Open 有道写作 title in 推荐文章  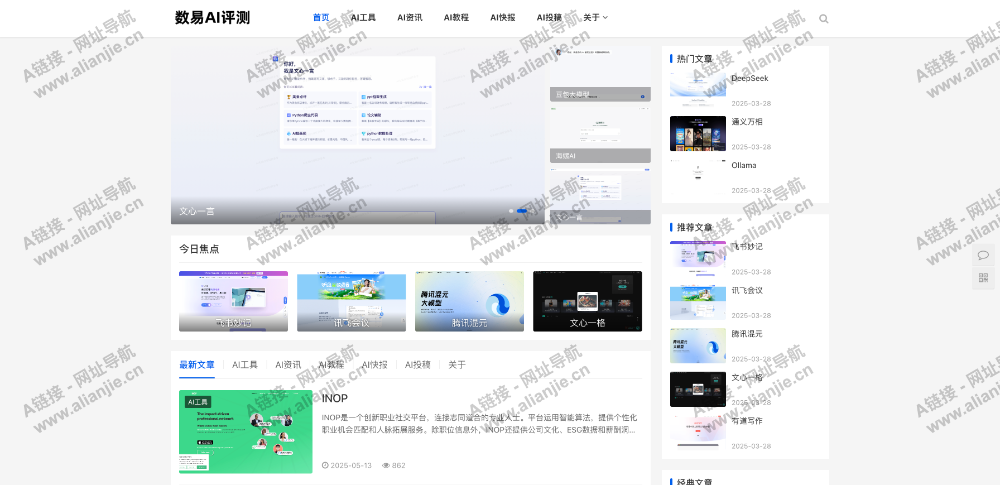[747, 421]
